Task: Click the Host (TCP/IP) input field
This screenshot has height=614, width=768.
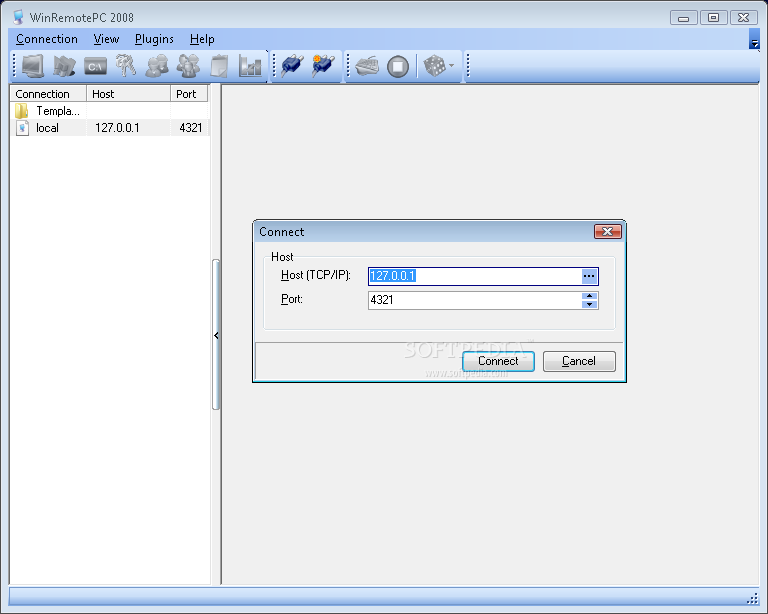Action: tap(474, 276)
